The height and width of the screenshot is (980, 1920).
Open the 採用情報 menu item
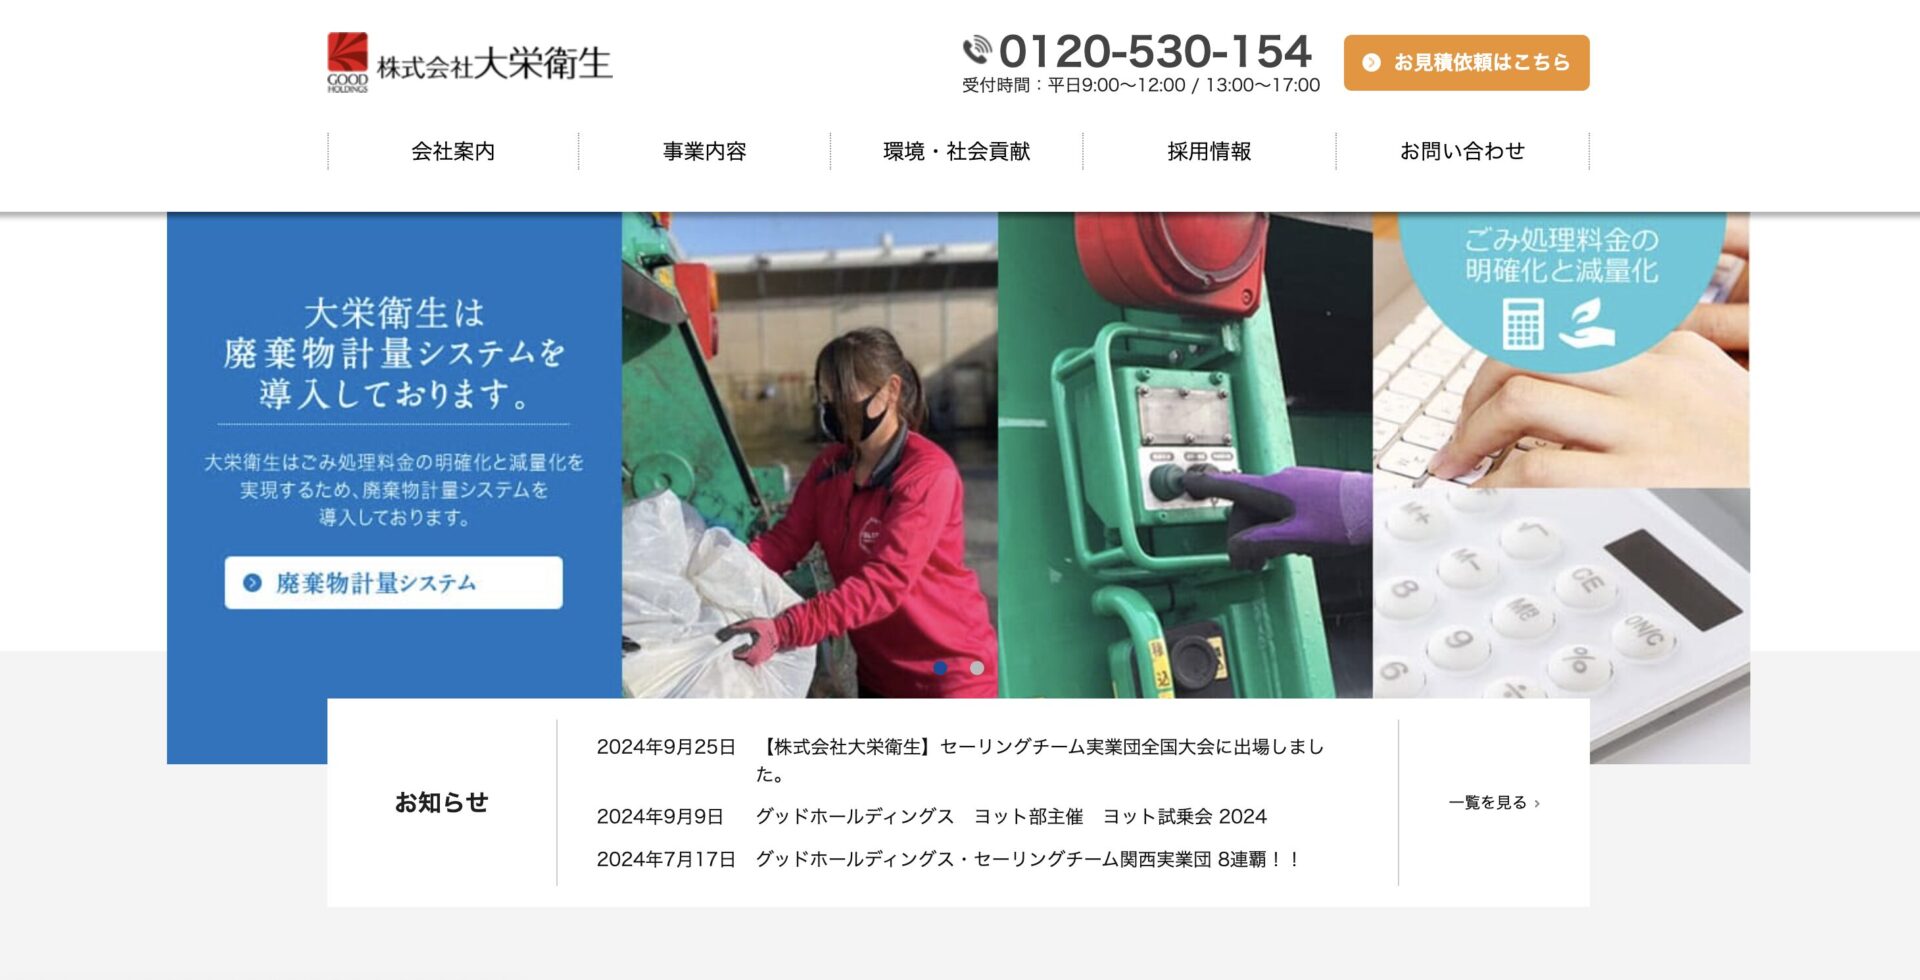pos(1209,151)
